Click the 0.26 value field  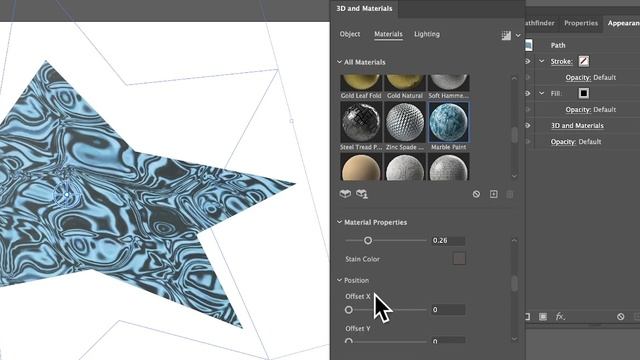click(x=448, y=240)
